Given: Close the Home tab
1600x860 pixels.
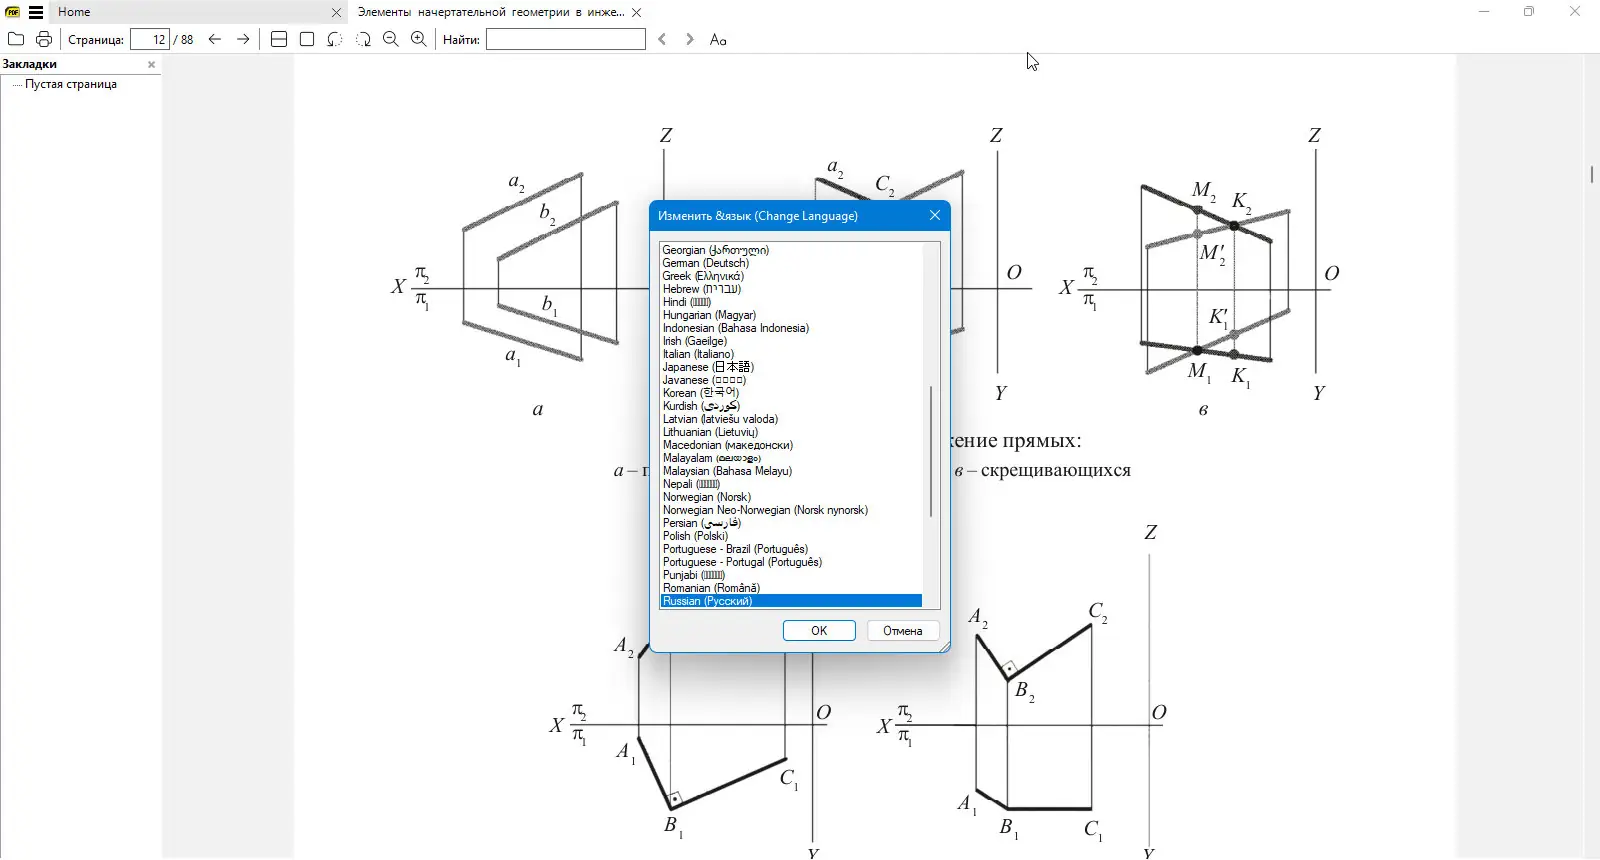Looking at the screenshot, I should coord(336,12).
